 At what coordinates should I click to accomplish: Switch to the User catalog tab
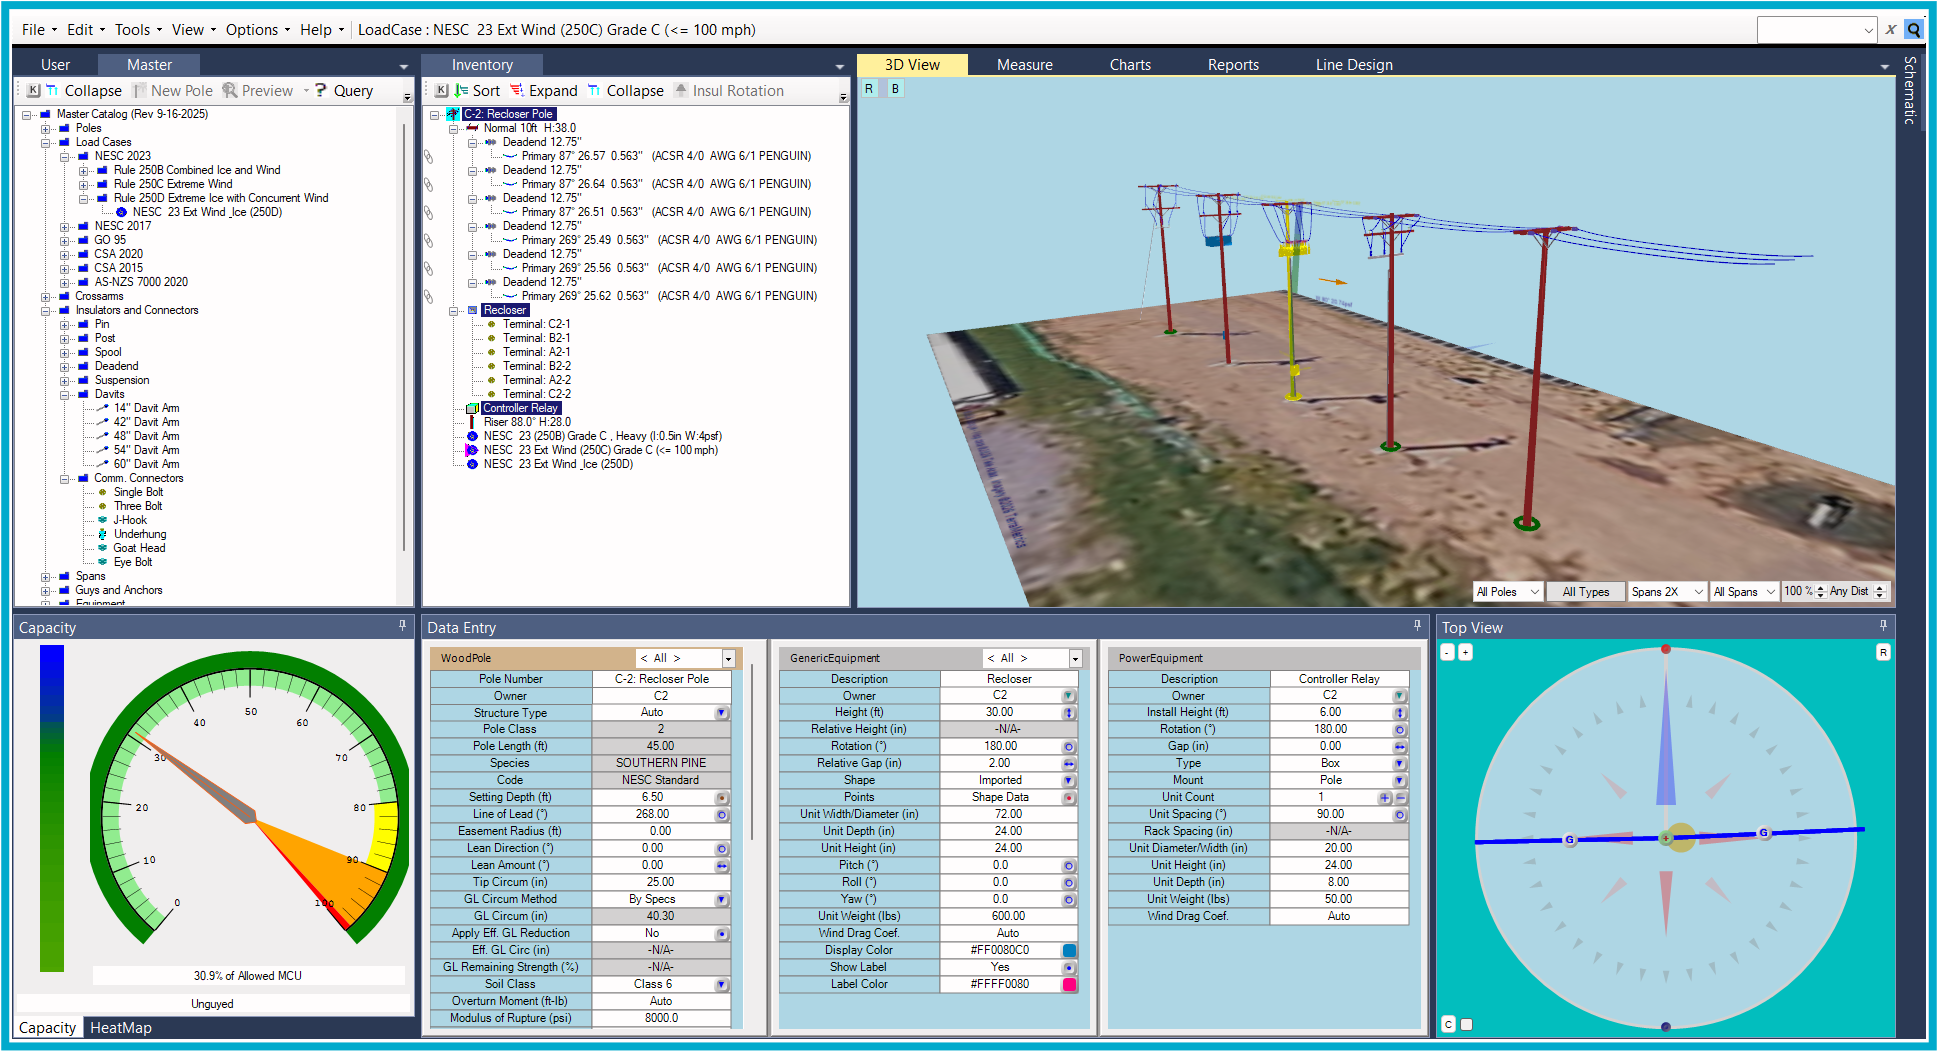point(55,65)
